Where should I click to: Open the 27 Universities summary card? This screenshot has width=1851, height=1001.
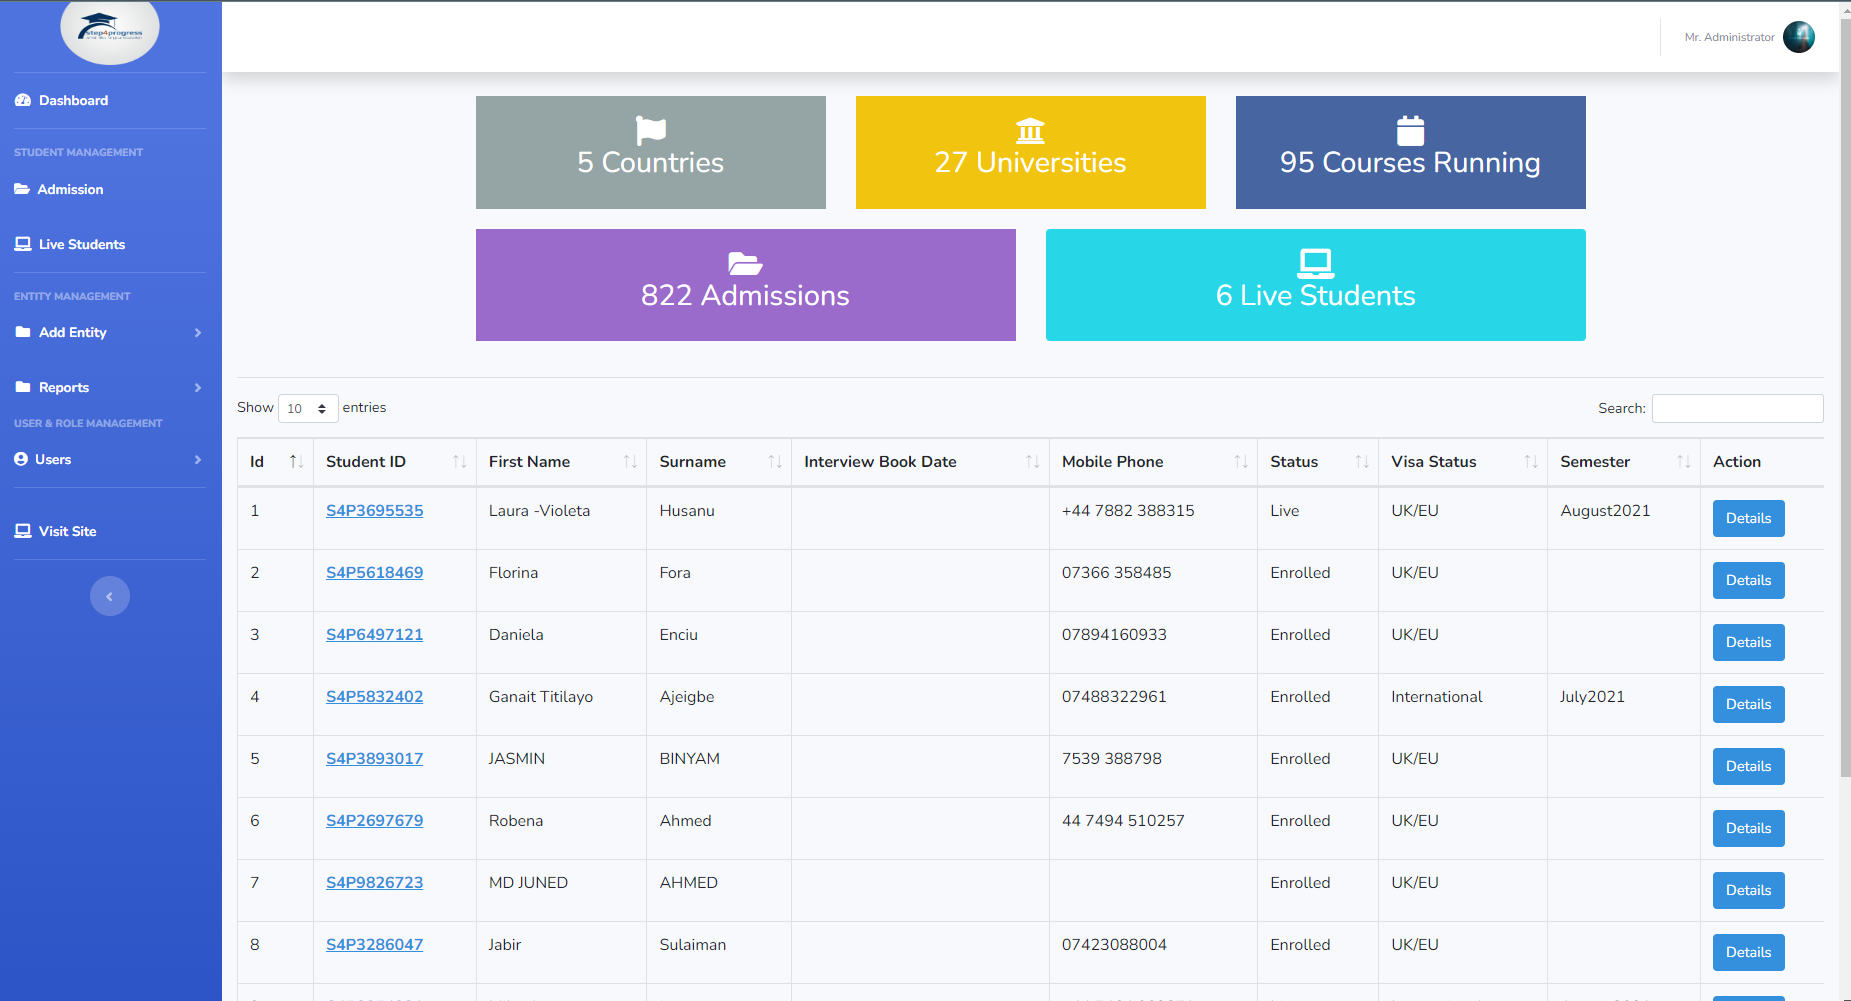(1031, 152)
